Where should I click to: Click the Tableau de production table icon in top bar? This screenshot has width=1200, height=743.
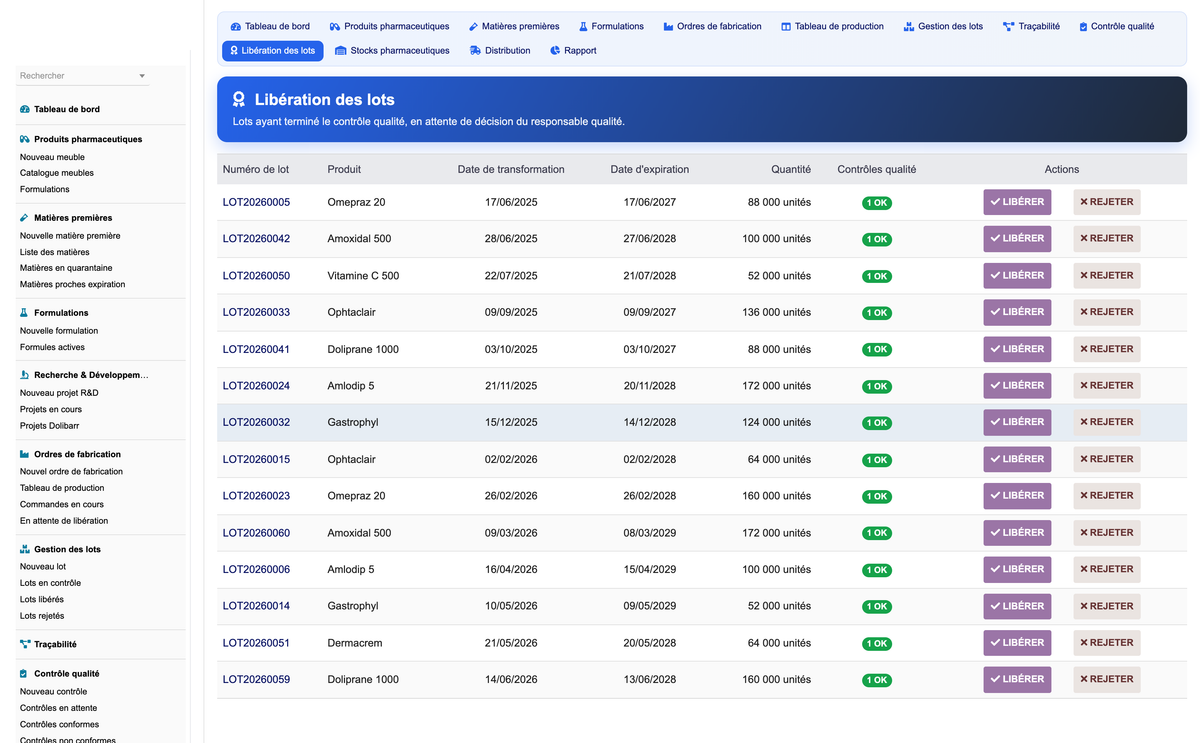[786, 26]
